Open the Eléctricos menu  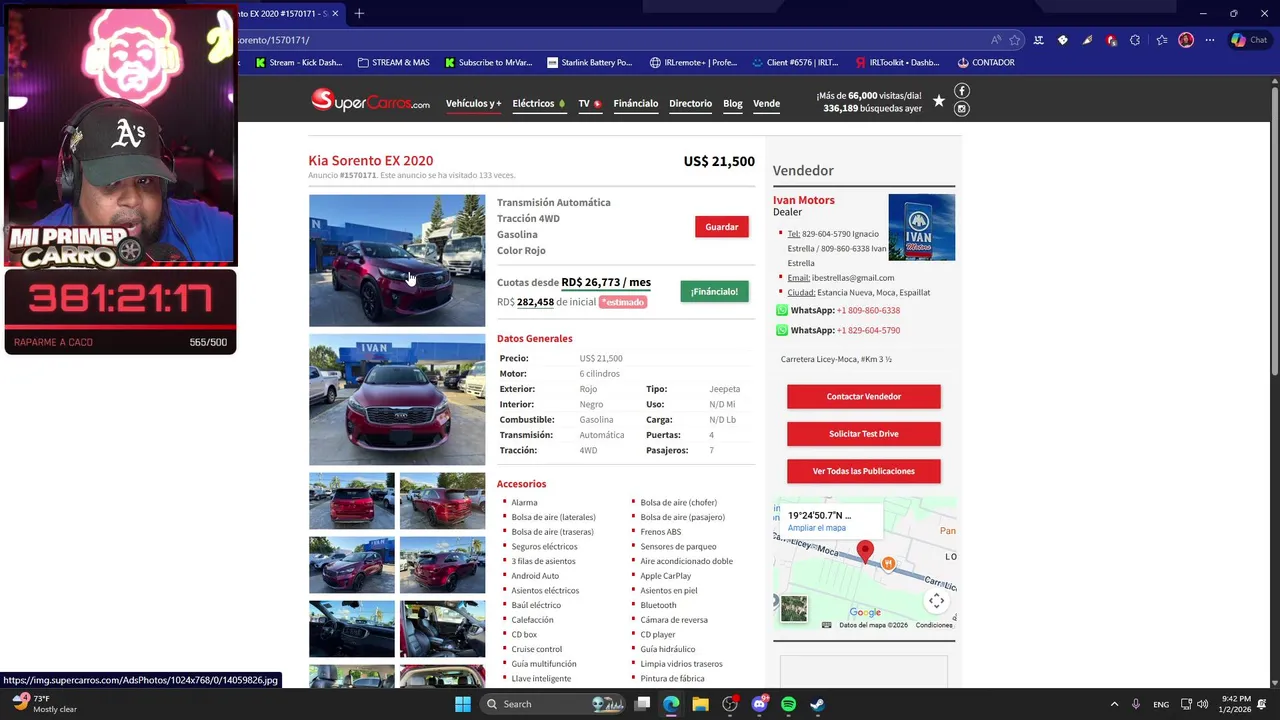539,103
